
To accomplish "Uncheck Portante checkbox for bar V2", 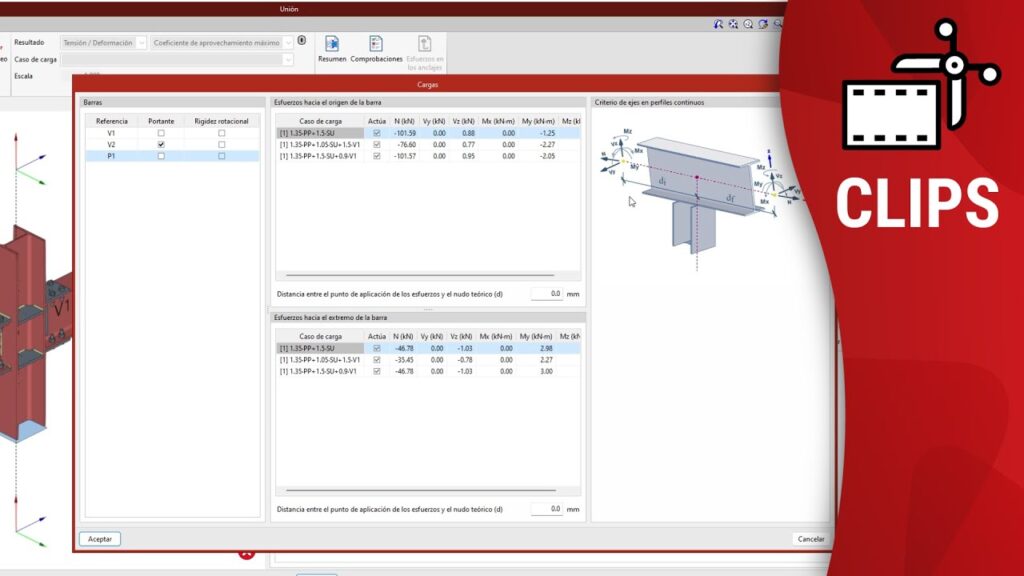I will [x=161, y=144].
